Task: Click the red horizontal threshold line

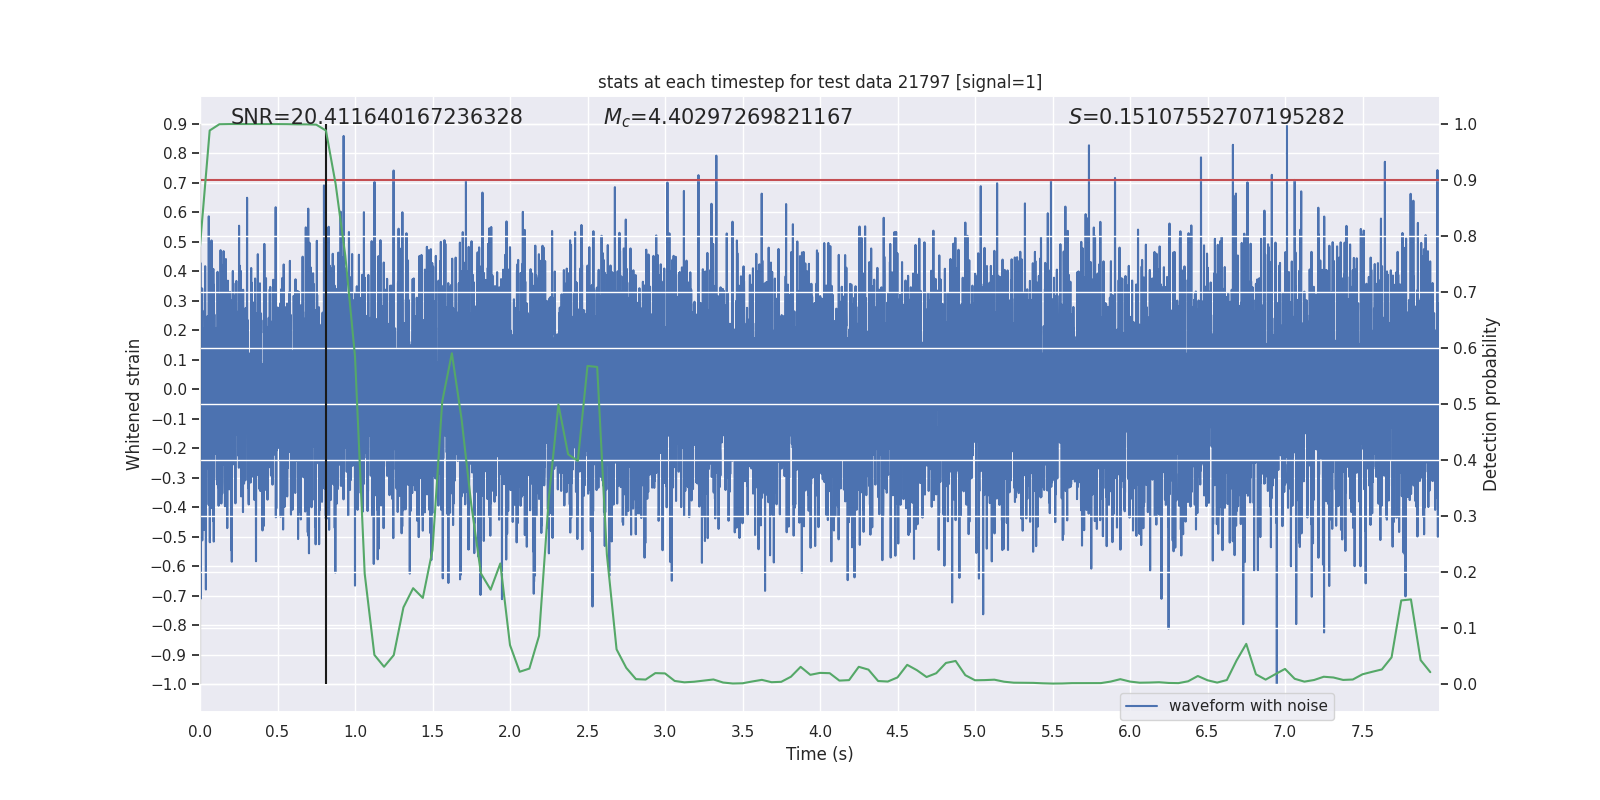Action: coord(820,180)
